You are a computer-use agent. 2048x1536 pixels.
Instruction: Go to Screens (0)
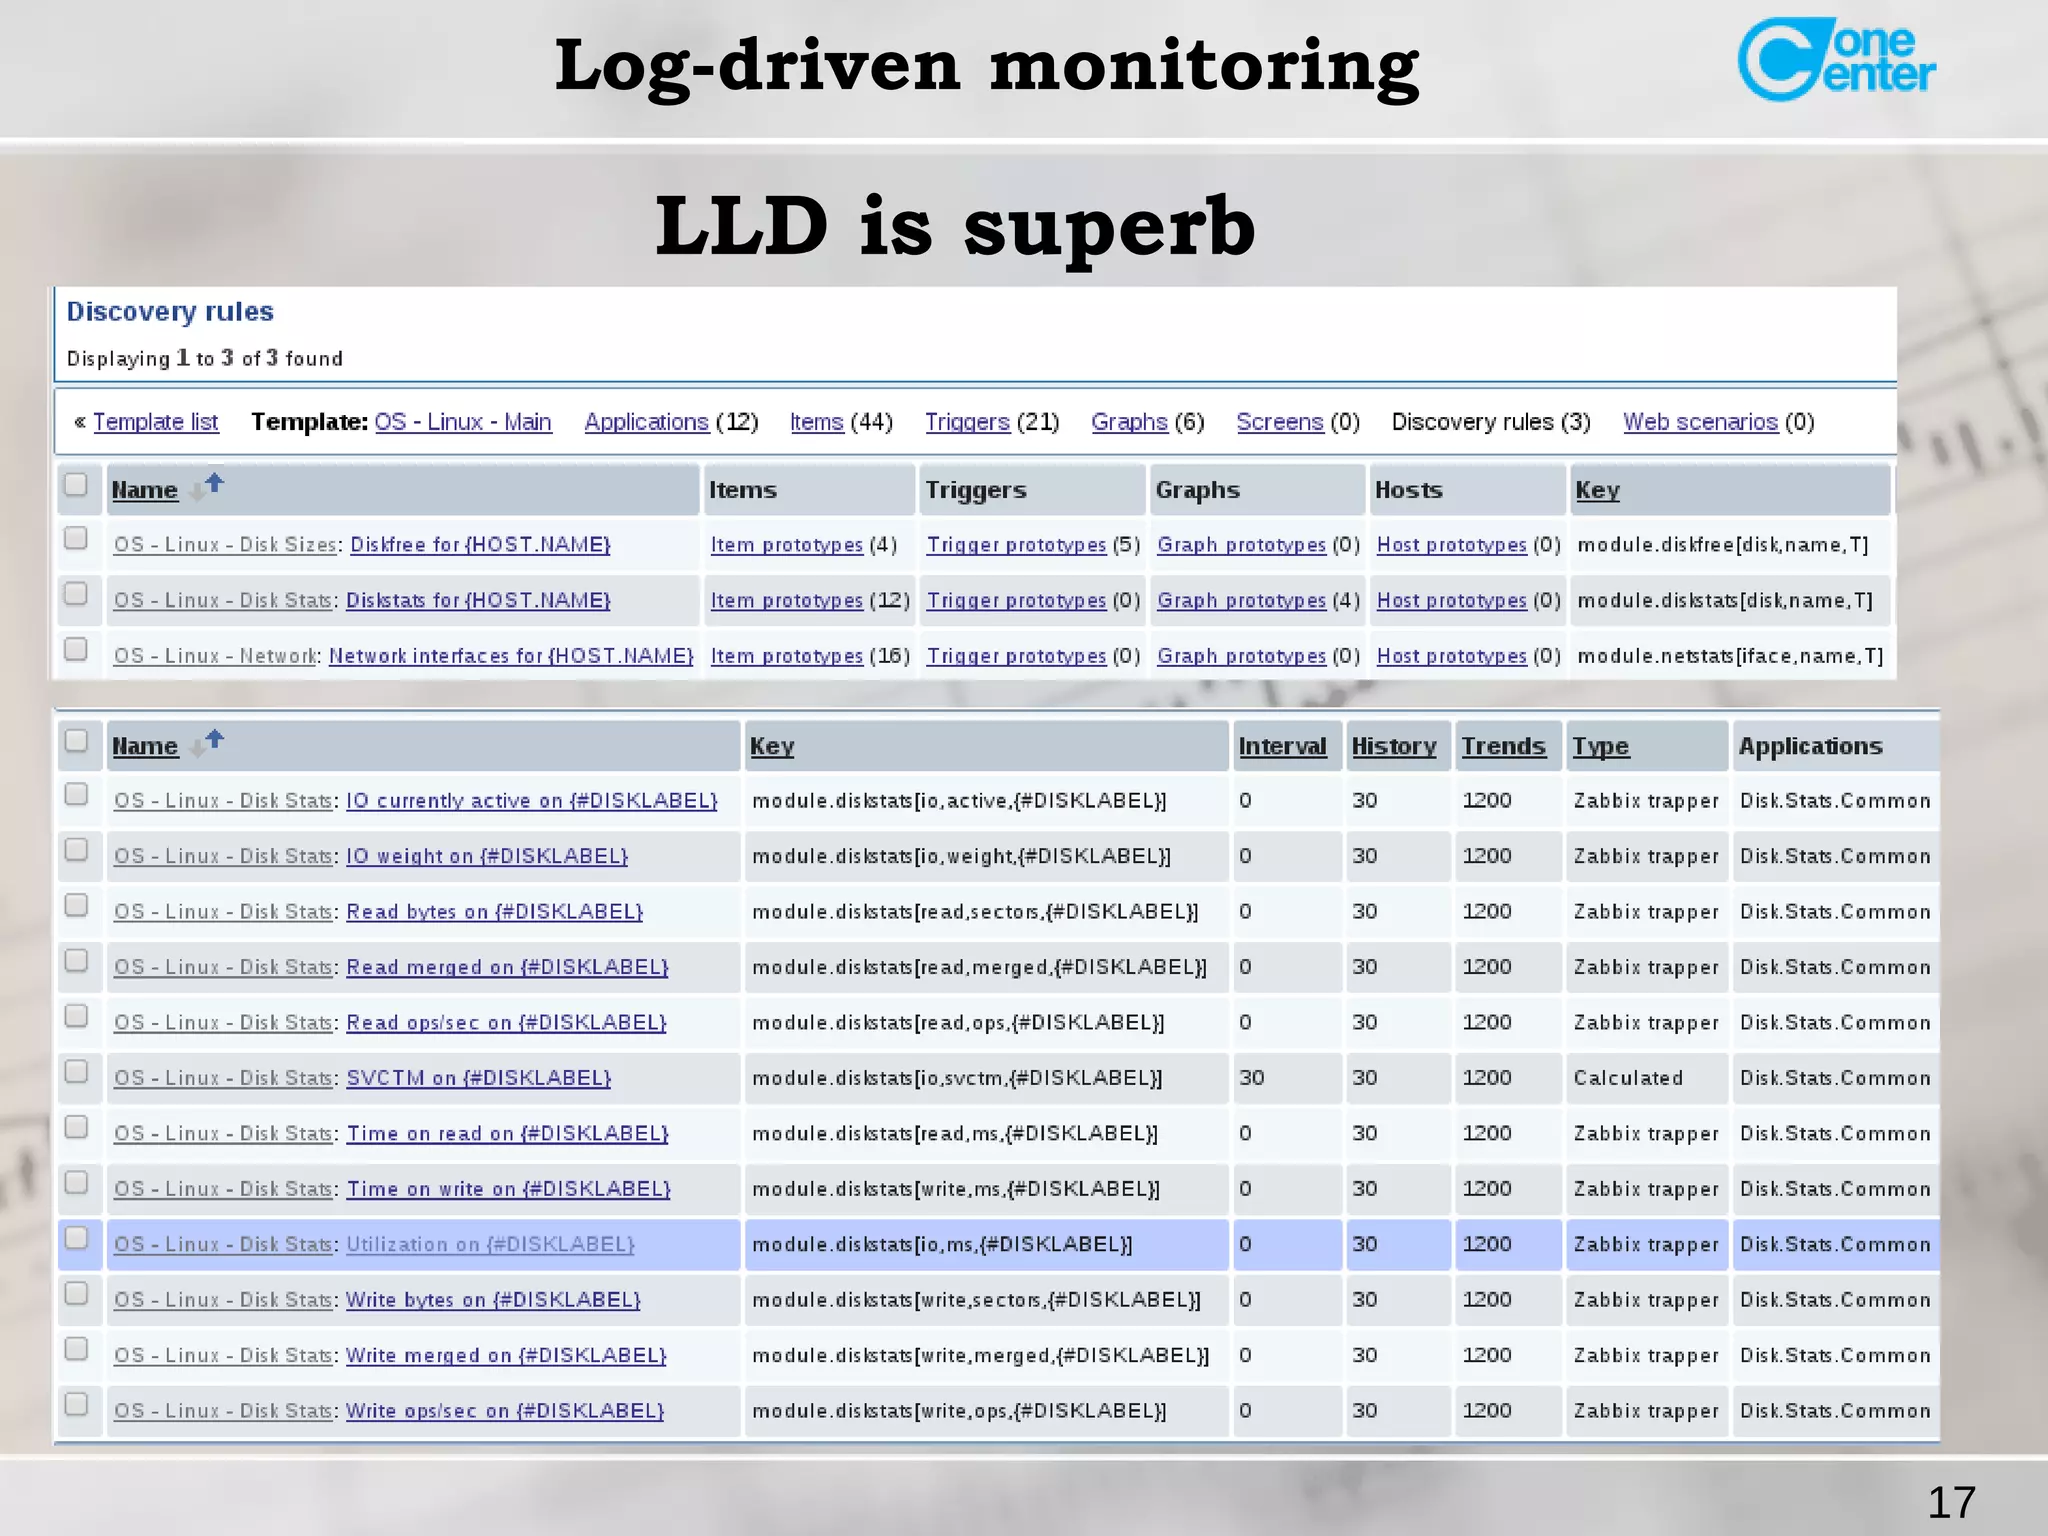pyautogui.click(x=1280, y=422)
